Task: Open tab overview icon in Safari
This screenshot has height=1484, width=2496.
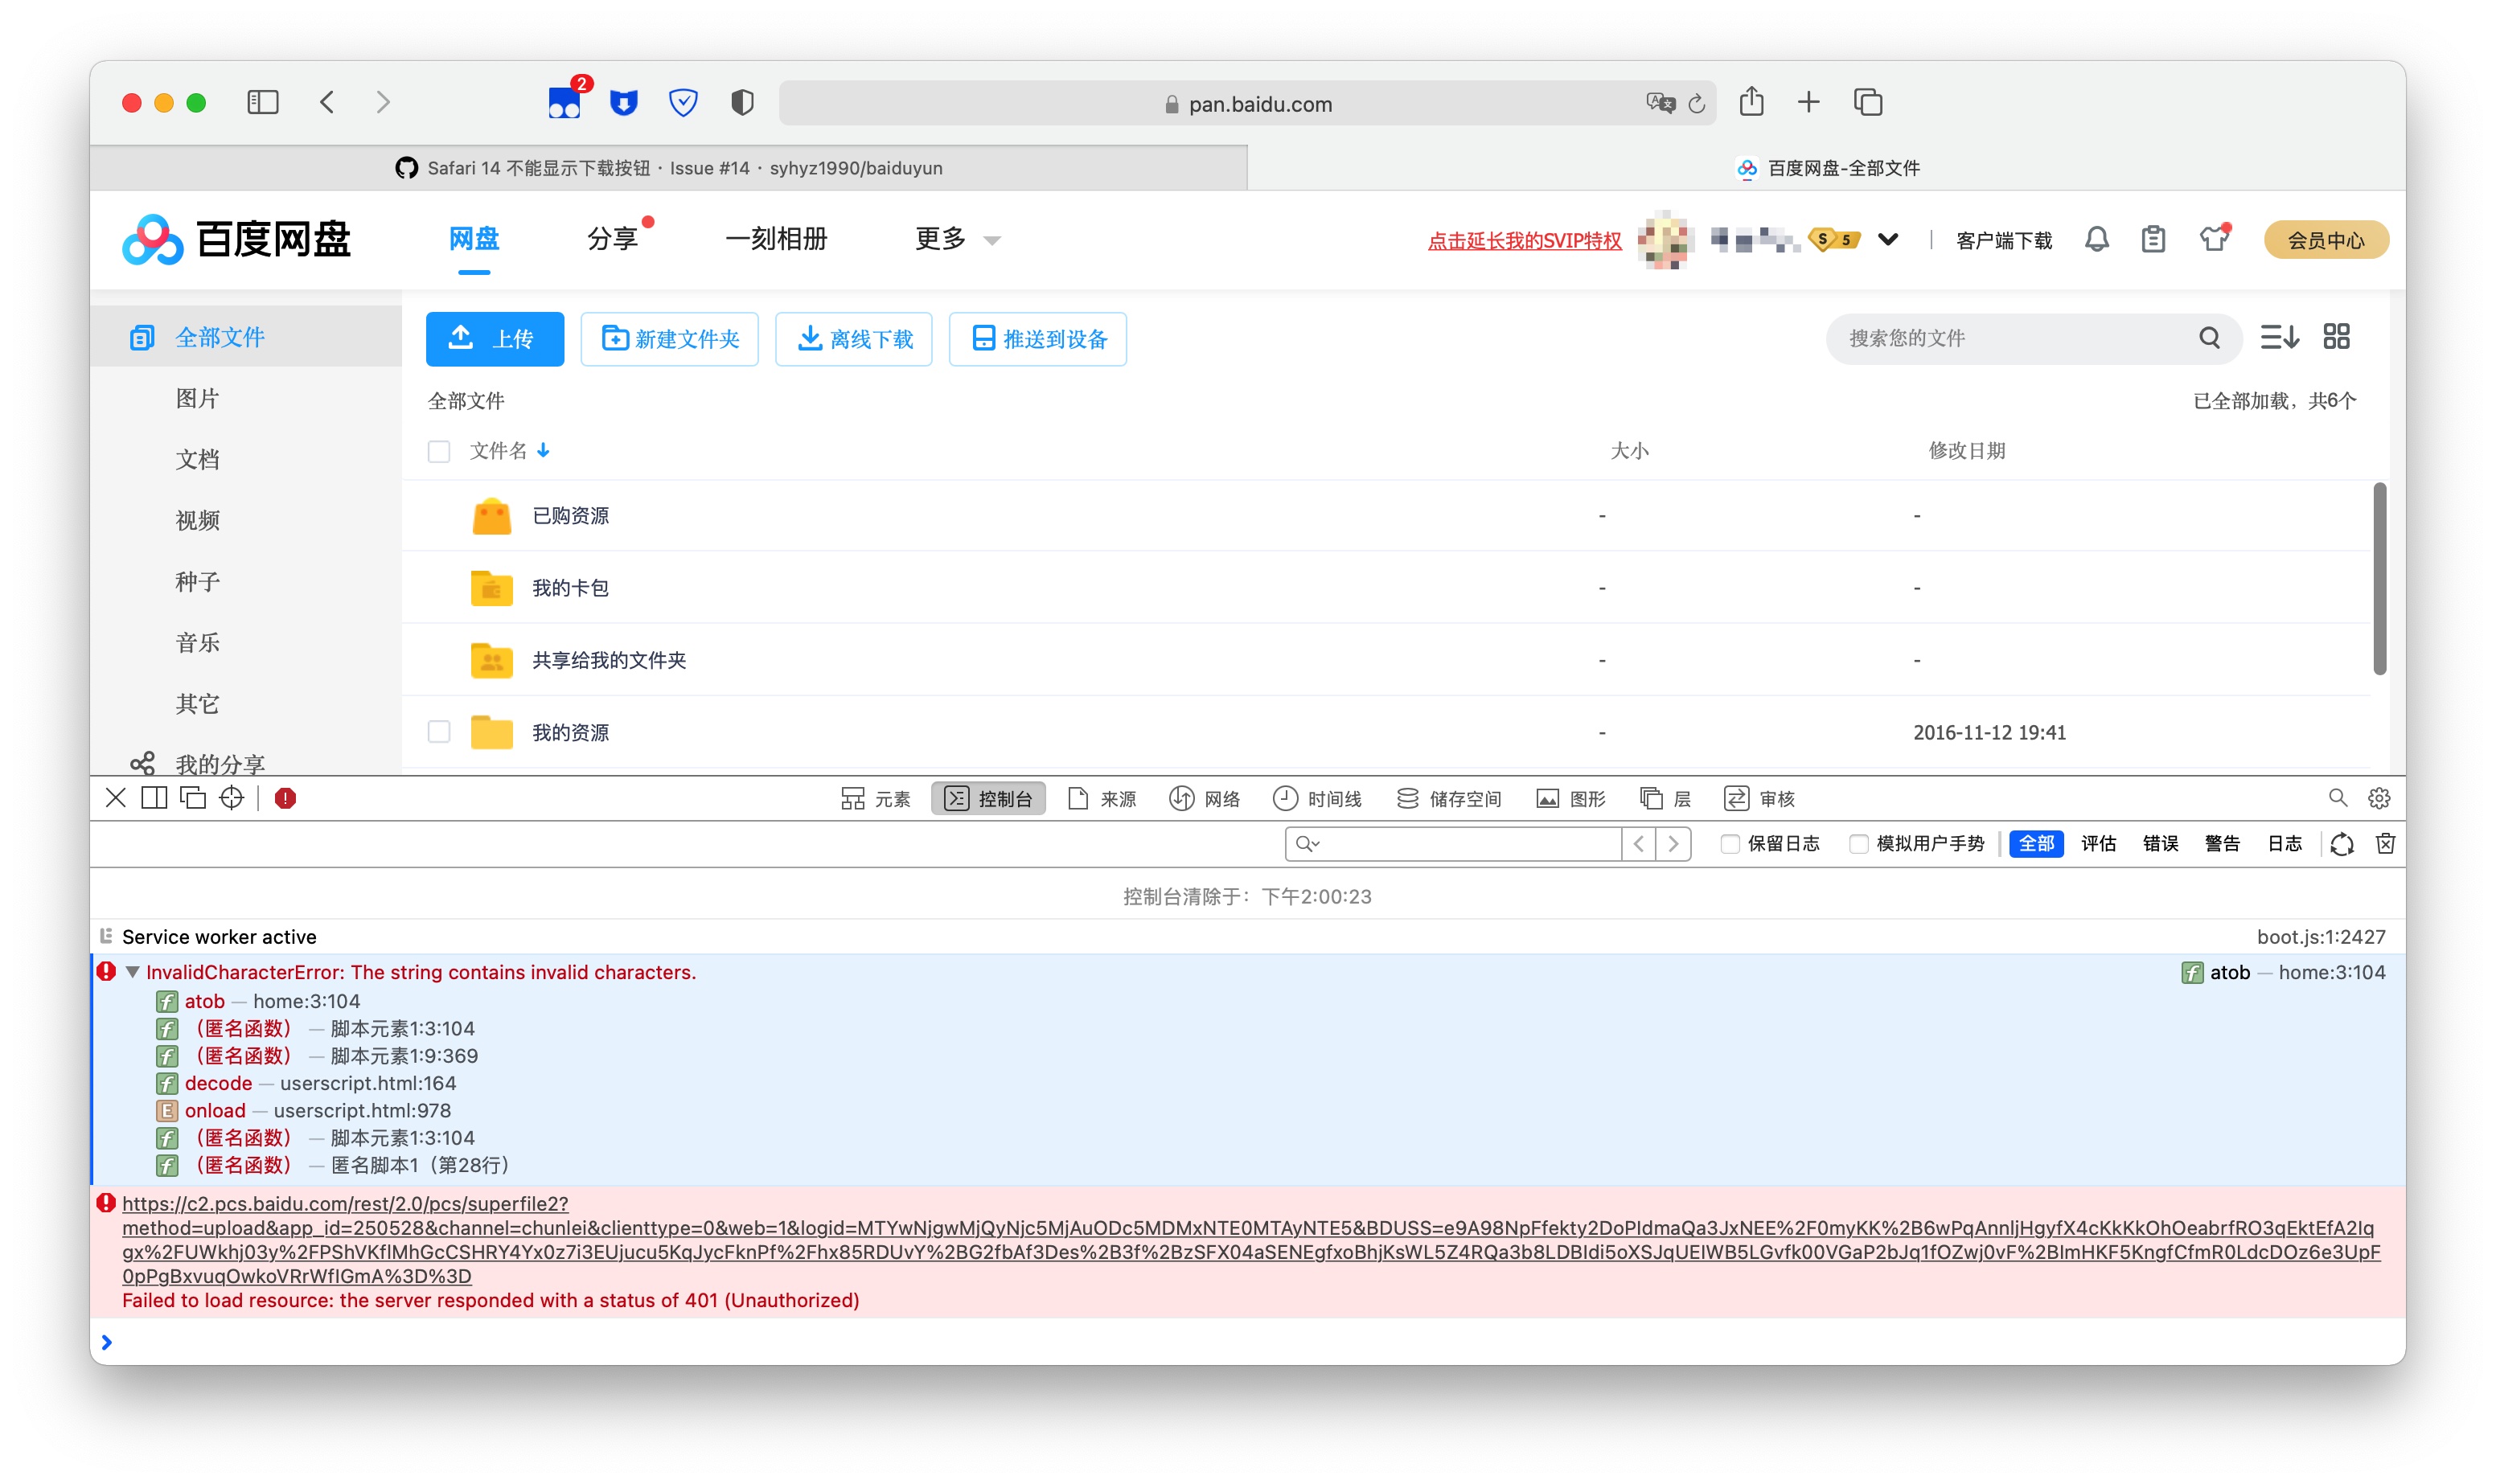Action: pos(1867,102)
